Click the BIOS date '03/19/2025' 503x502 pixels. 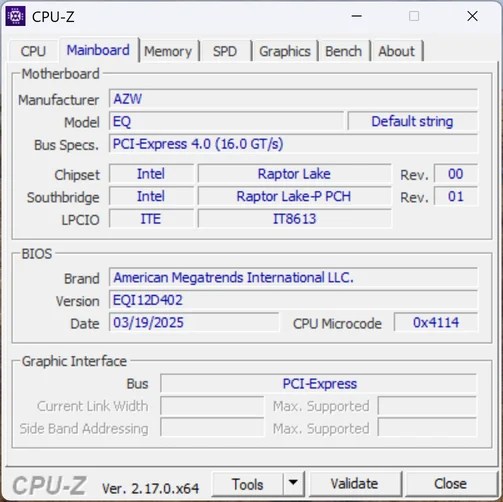coord(194,322)
